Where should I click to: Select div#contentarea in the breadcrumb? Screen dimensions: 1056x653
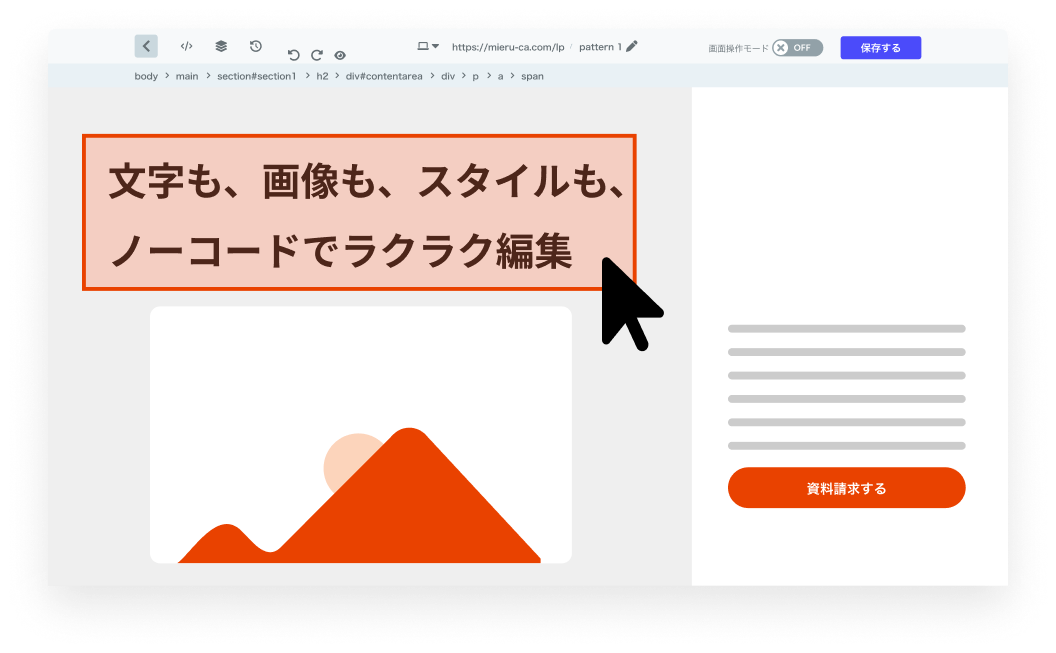point(385,76)
